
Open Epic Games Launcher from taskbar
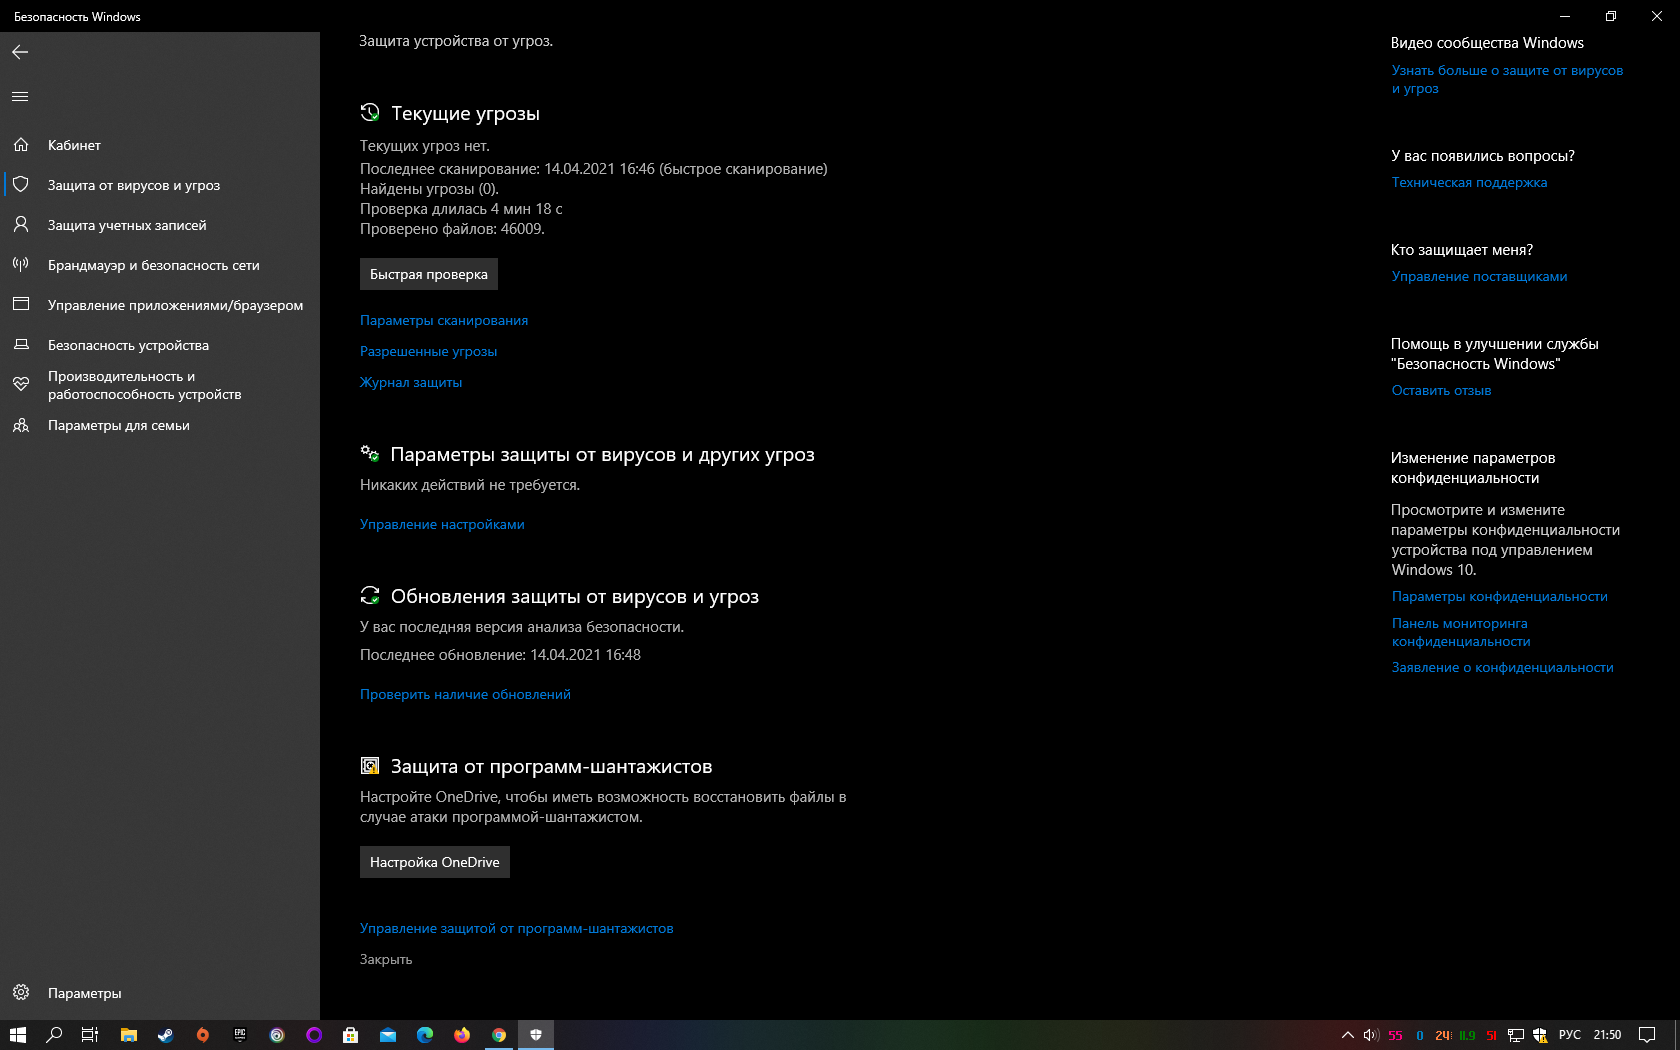[240, 1035]
